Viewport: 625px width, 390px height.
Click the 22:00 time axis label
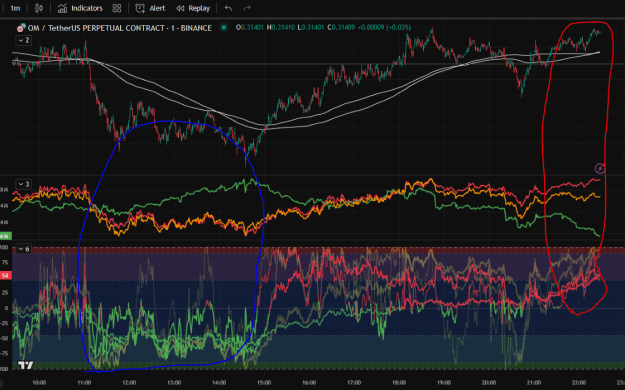[x=579, y=383]
